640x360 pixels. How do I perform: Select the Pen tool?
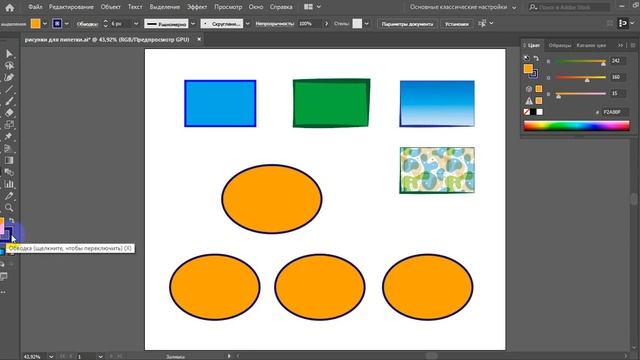click(x=9, y=77)
